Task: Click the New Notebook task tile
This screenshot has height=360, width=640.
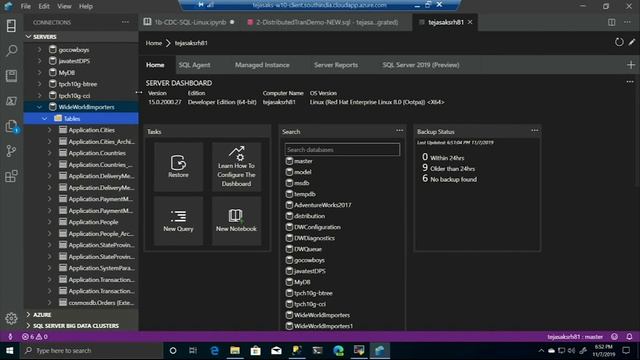Action: 236,221
